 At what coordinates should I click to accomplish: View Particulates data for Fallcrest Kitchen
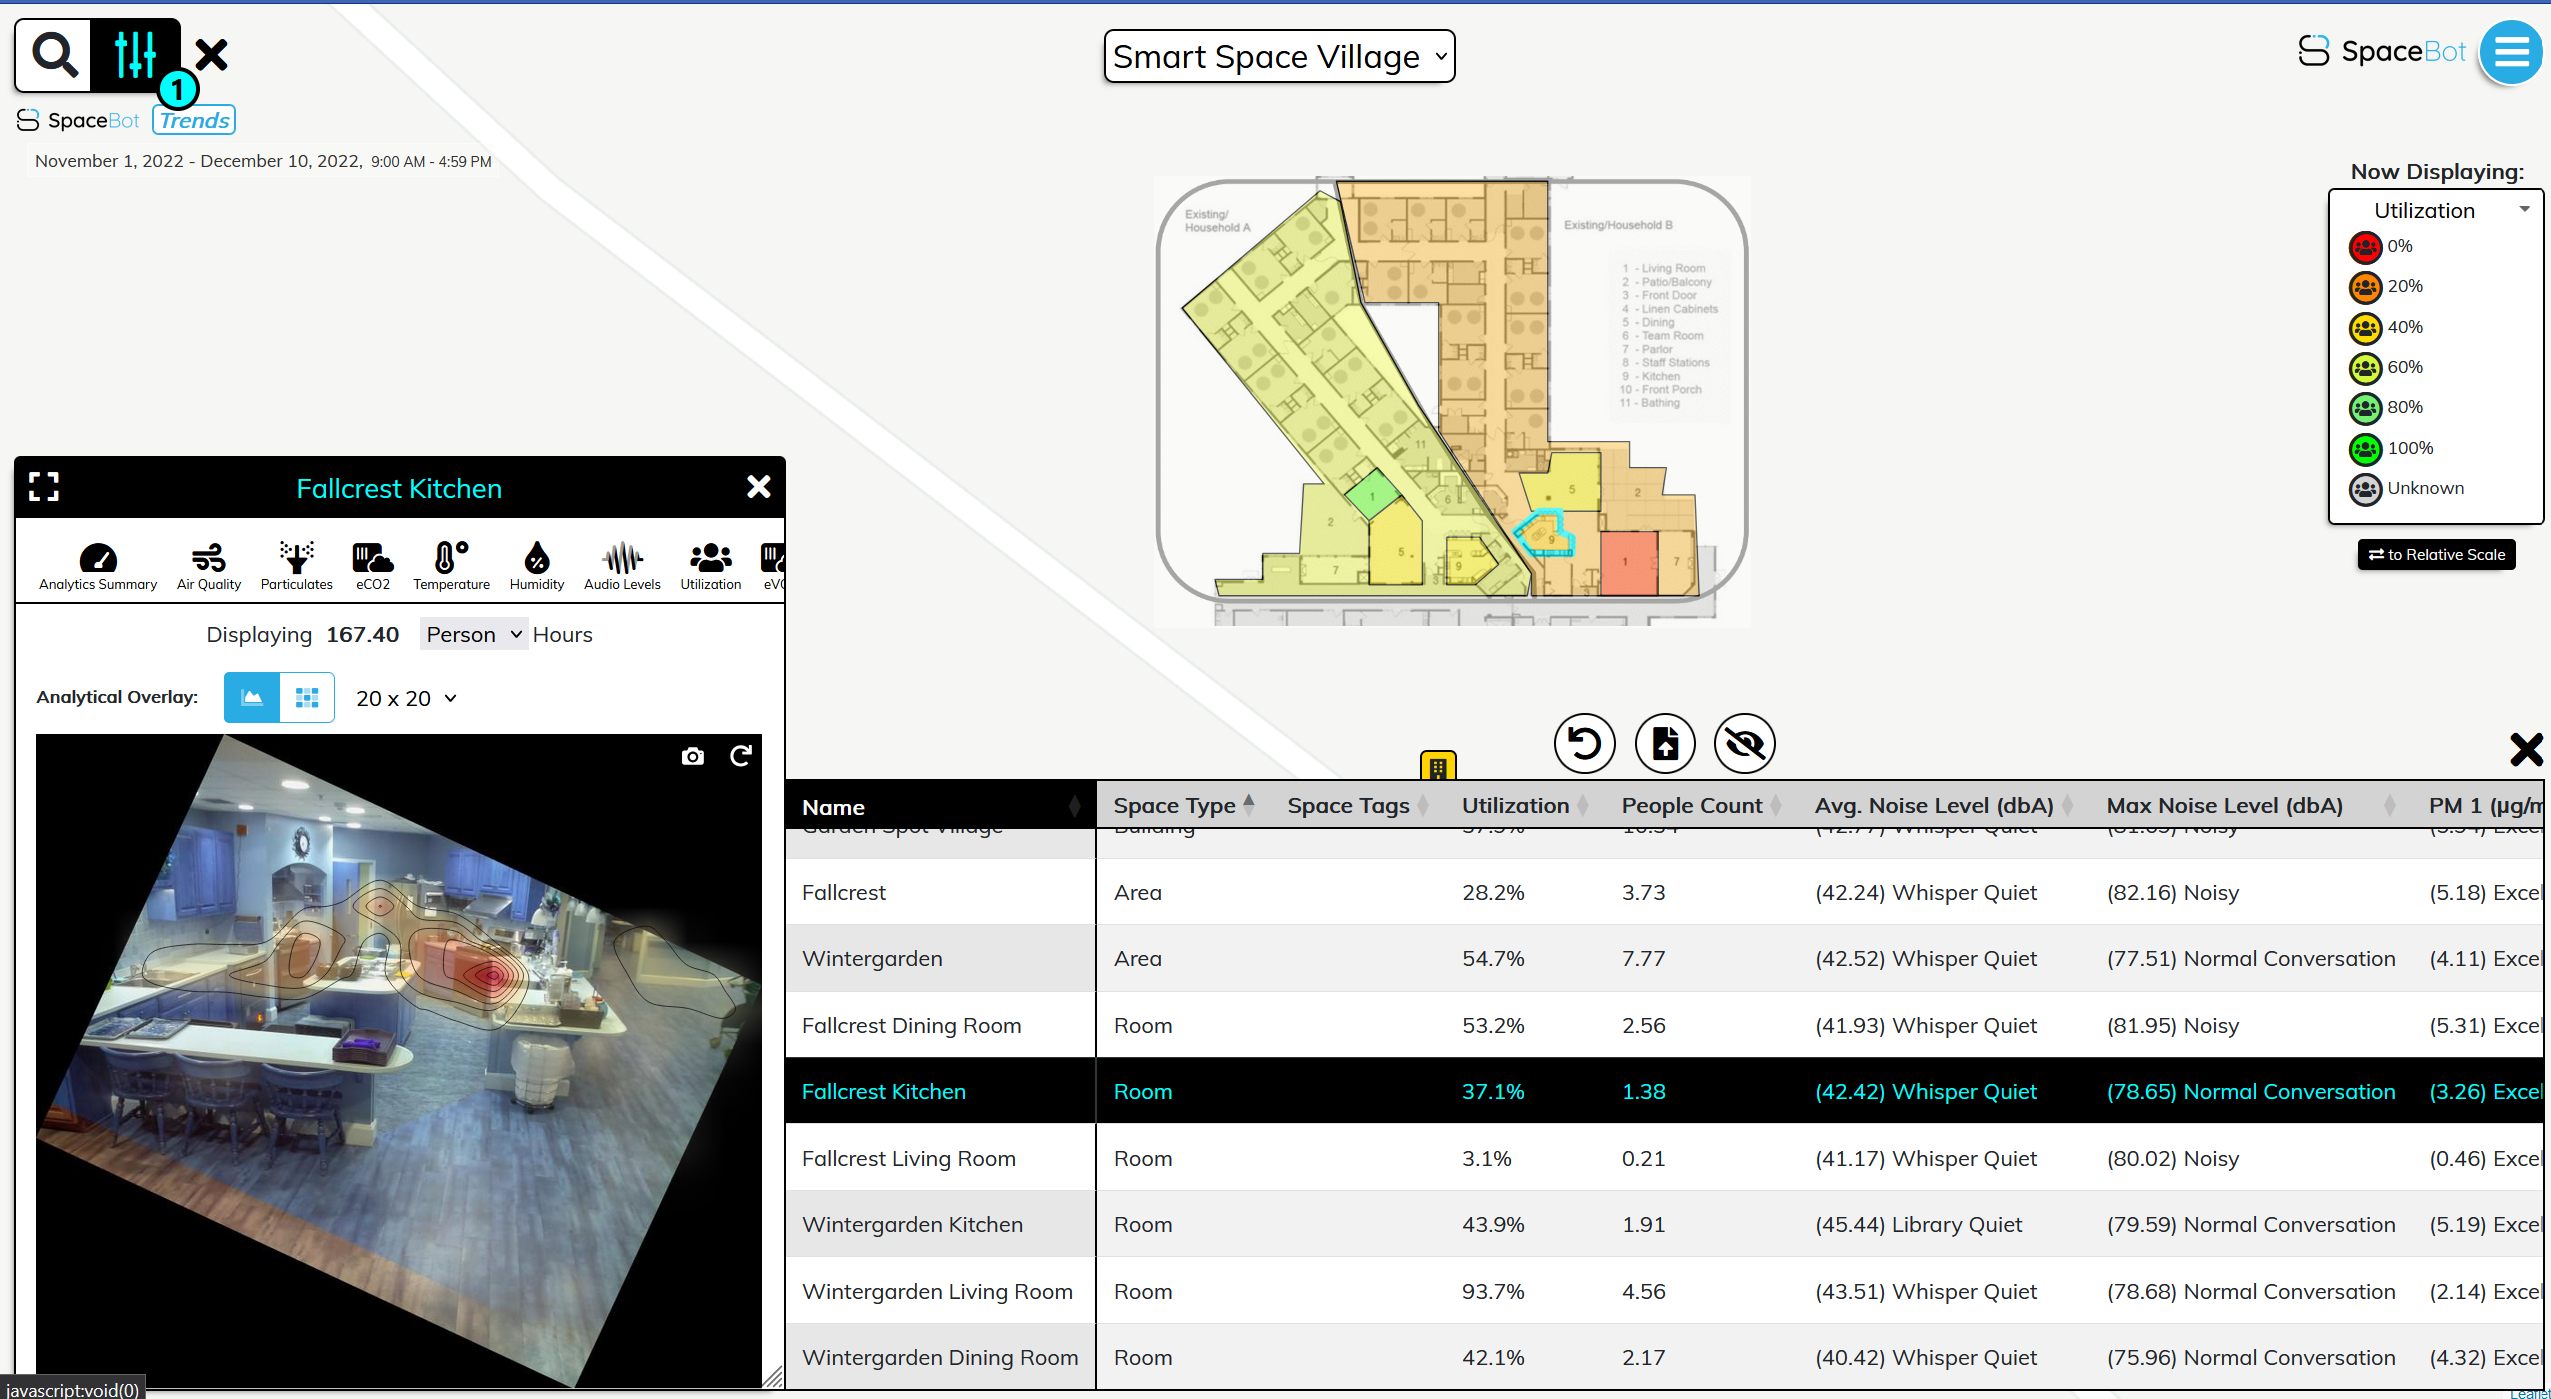coord(296,563)
